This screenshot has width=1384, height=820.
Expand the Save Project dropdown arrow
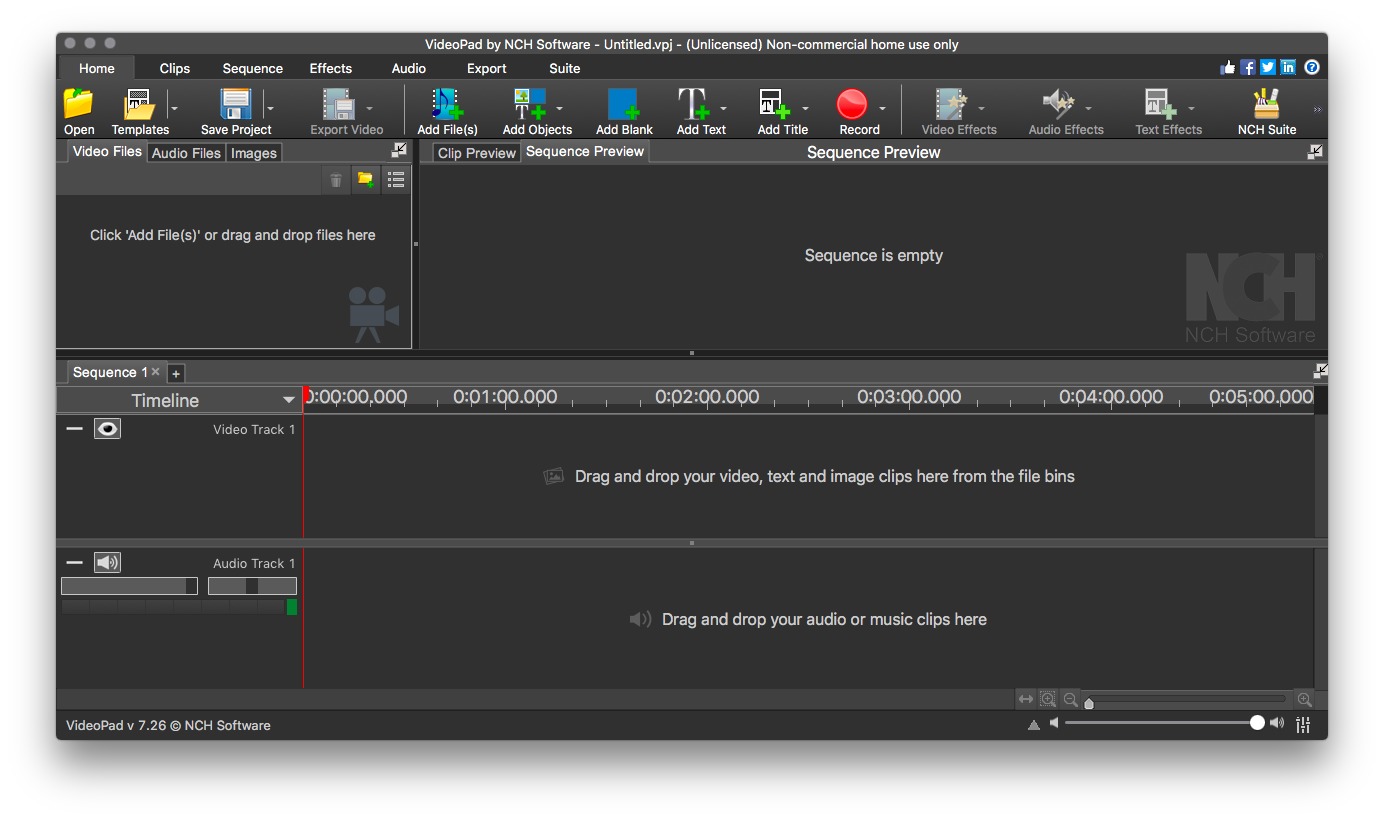pos(270,108)
